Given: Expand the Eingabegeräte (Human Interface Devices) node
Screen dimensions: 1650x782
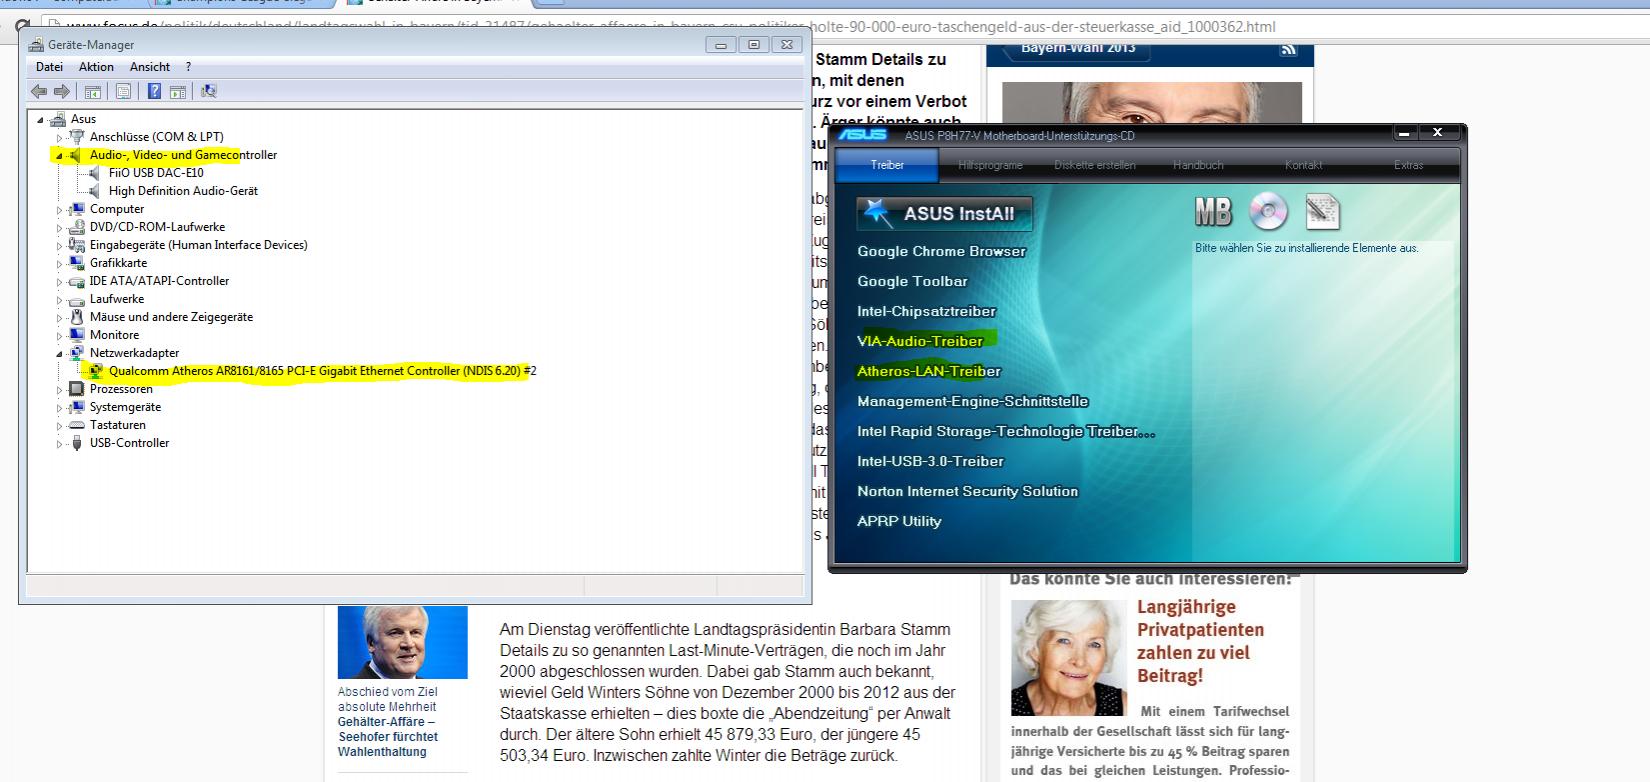Looking at the screenshot, I should (x=59, y=245).
